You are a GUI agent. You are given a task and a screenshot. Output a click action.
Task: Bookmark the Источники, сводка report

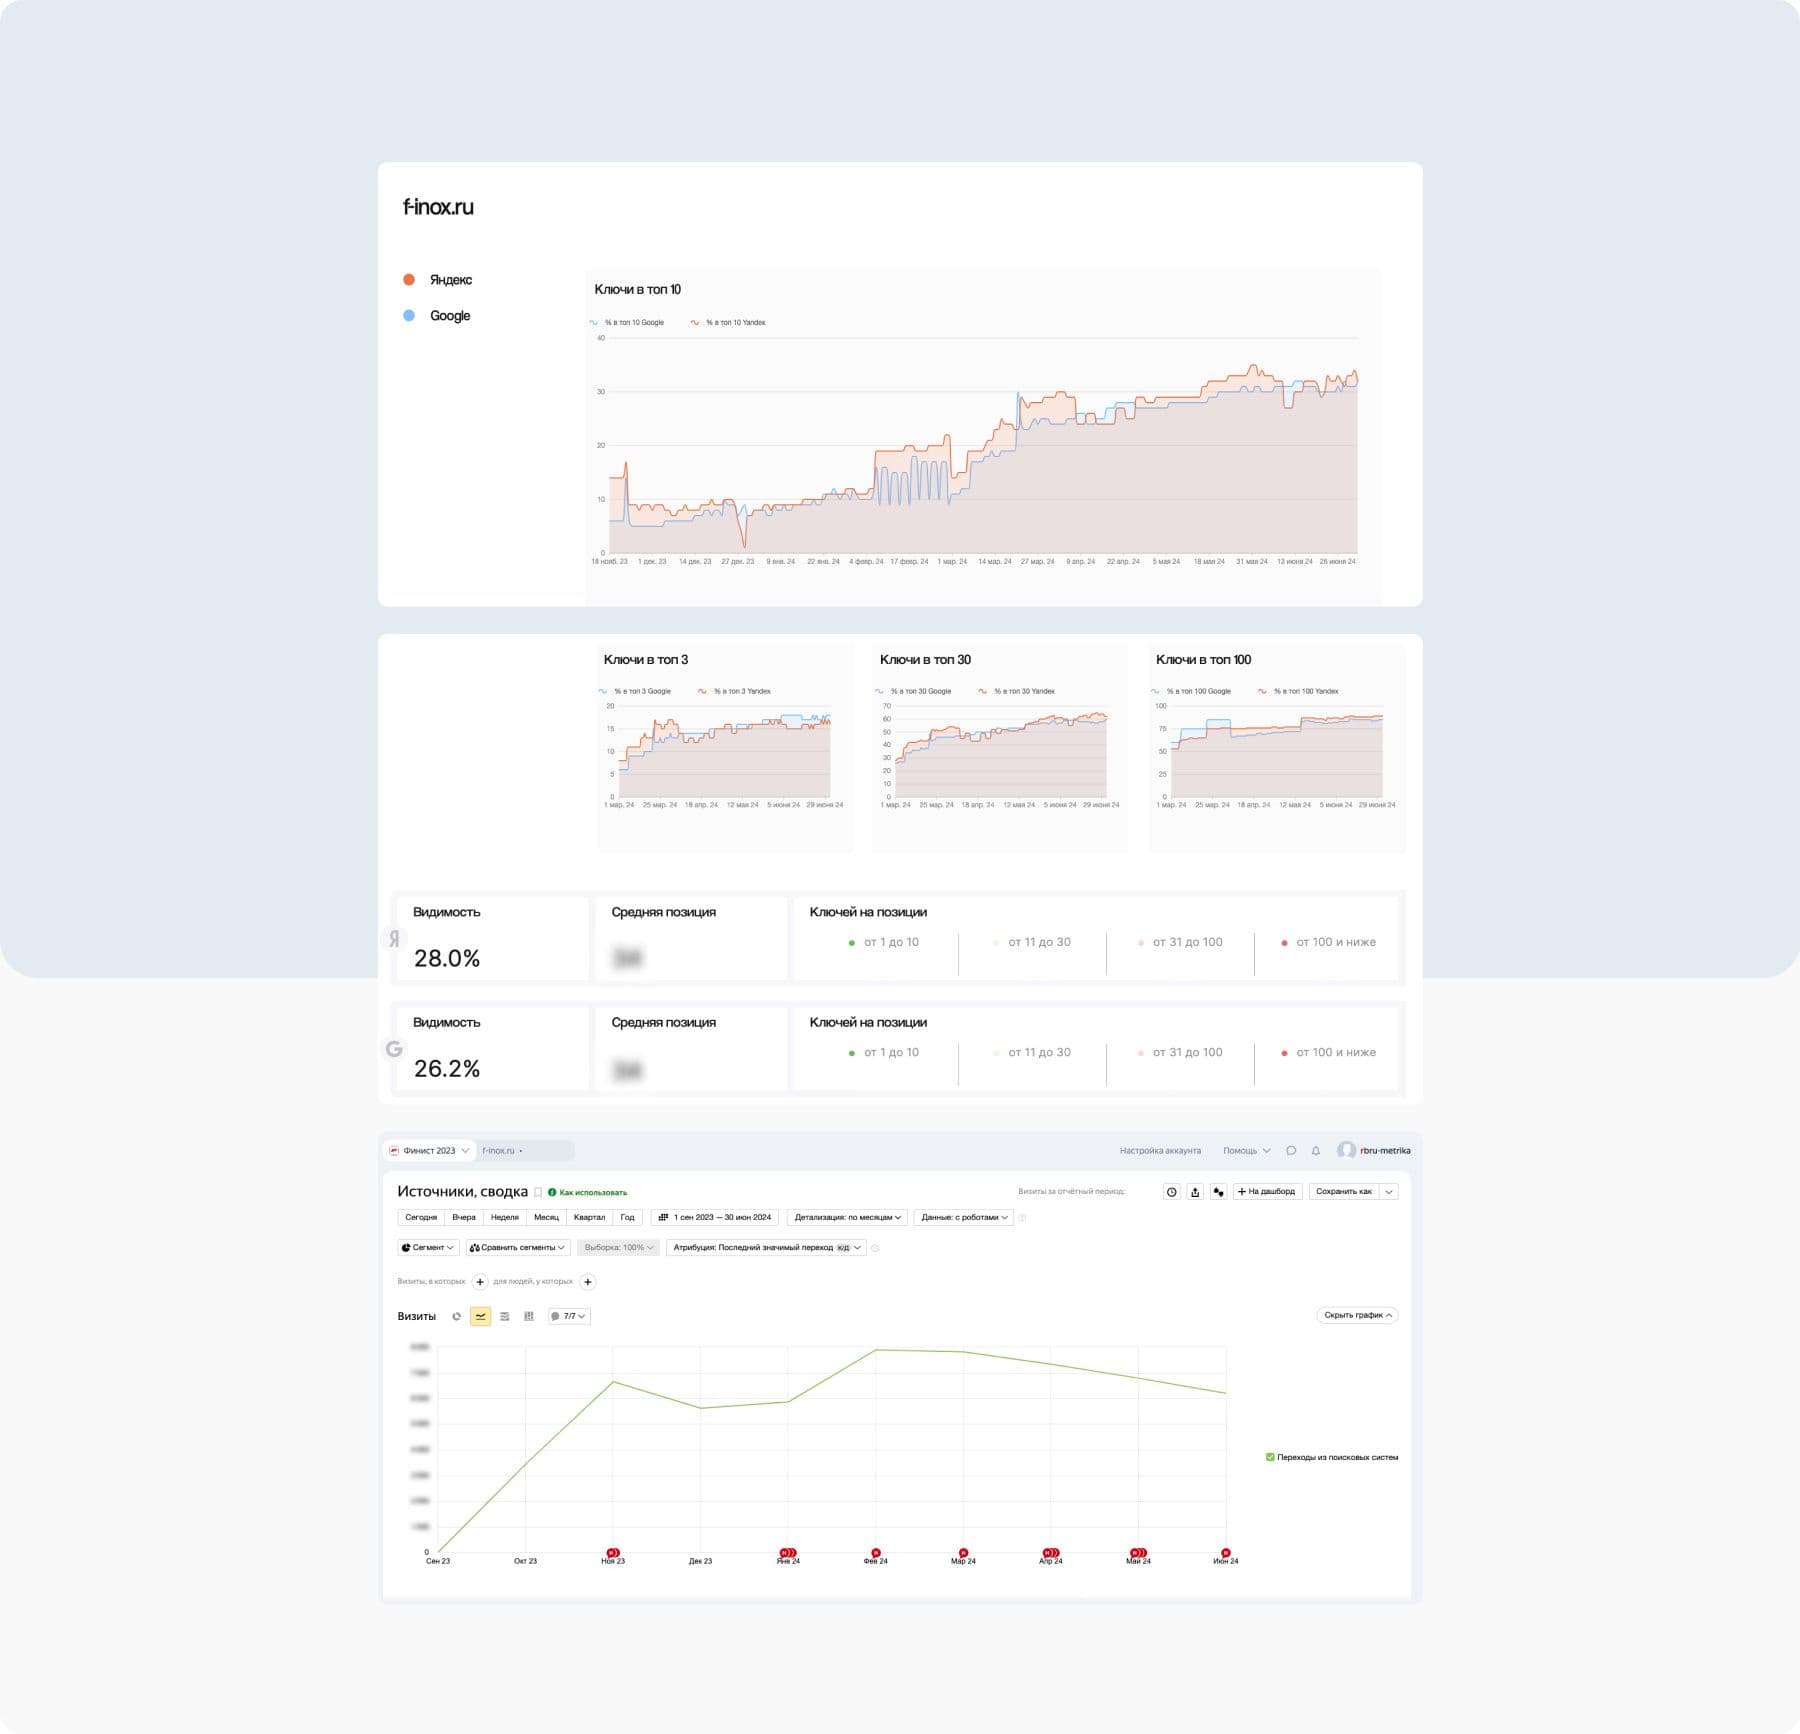(x=538, y=1193)
